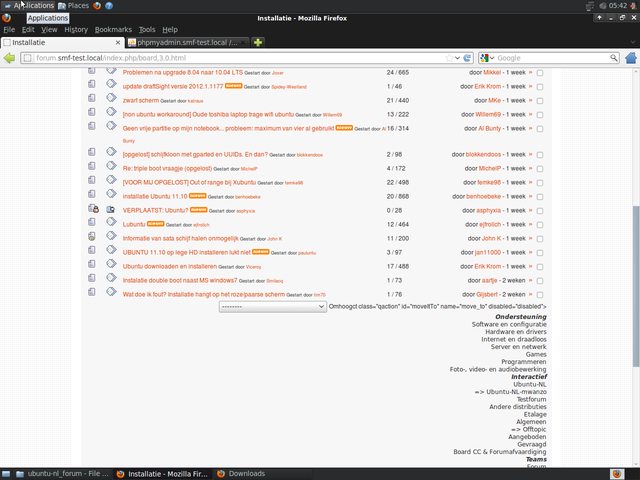The image size is (640, 480).
Task: Open last poster 'benhoebeke' profile link
Action: [483, 196]
